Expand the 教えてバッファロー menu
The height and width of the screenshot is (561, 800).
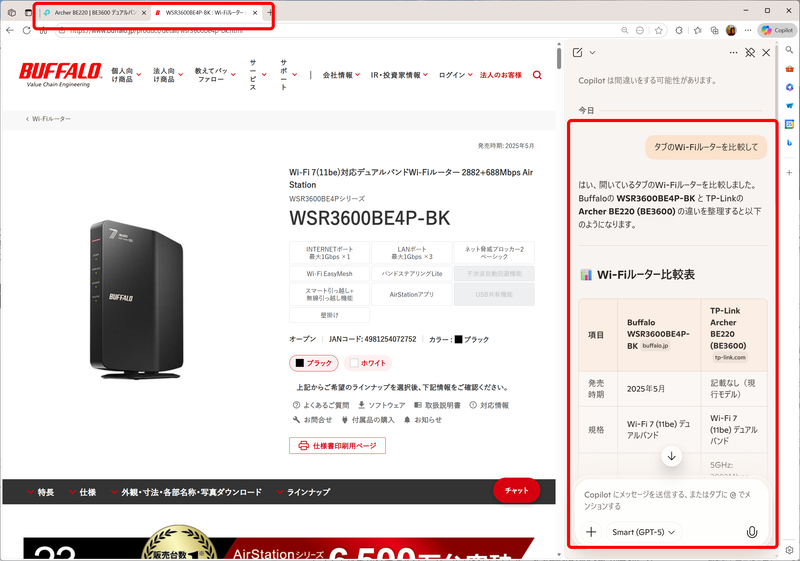click(214, 75)
